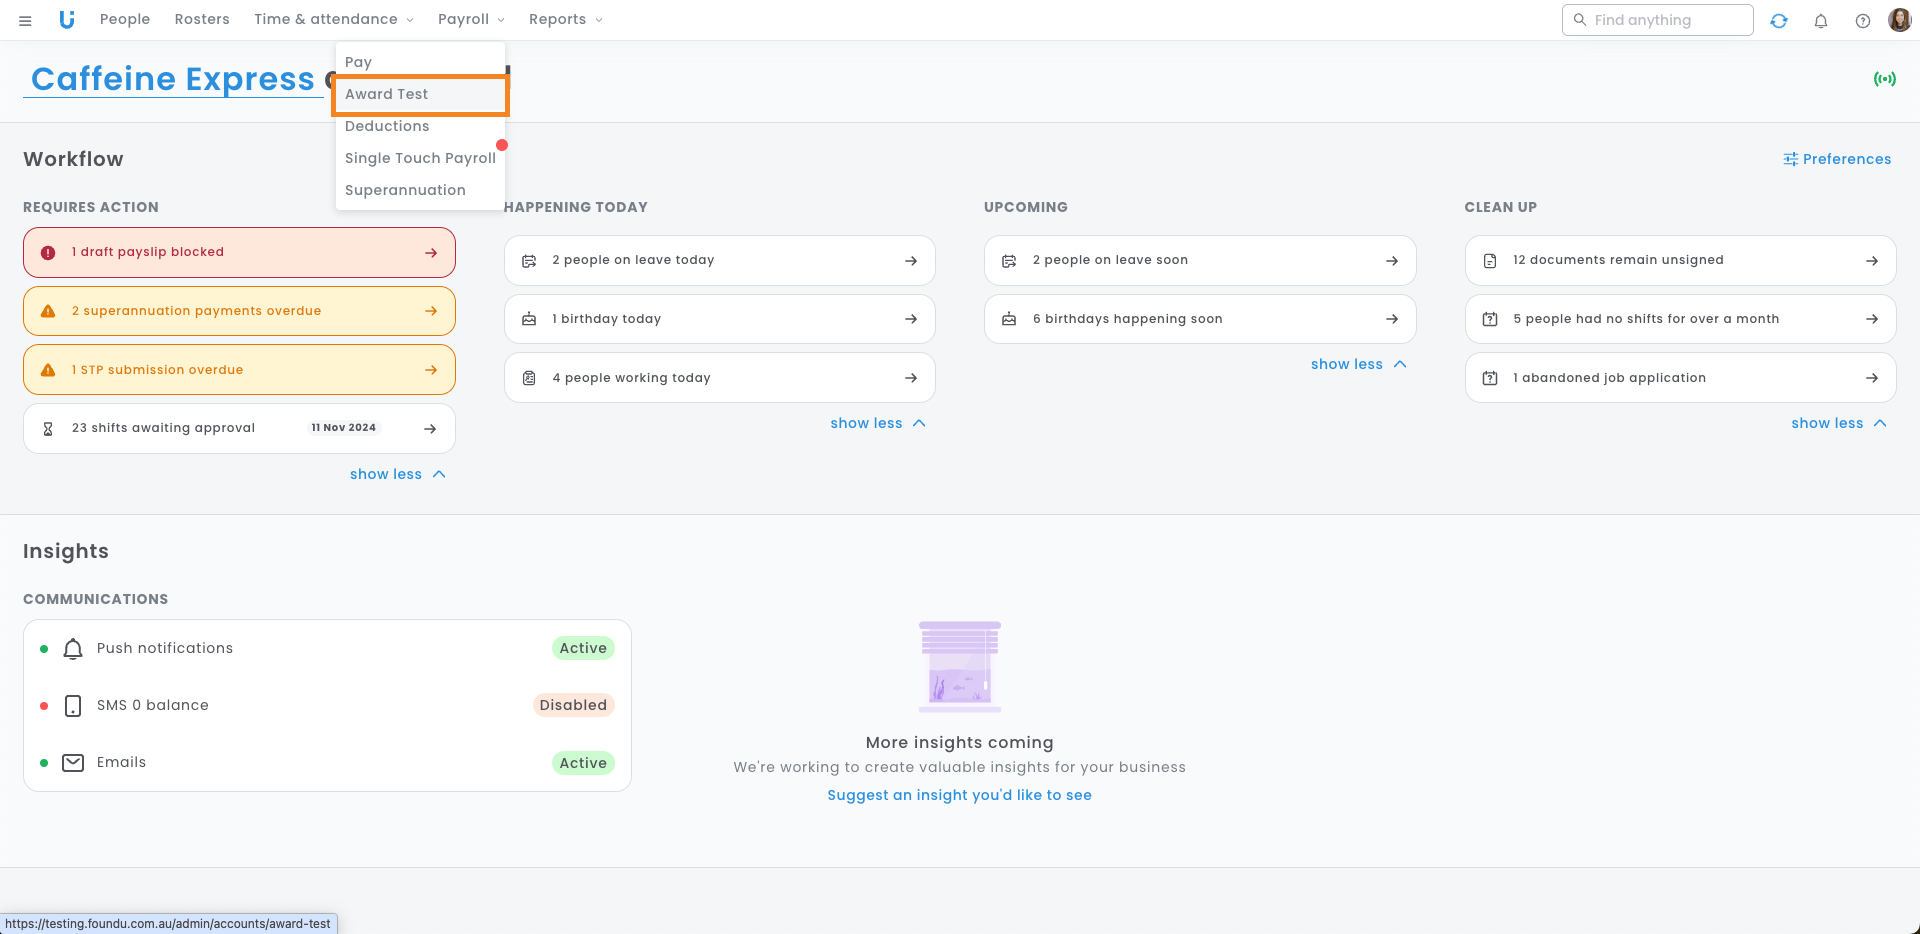This screenshot has width=1920, height=934.
Task: Expand the Time & attendance dropdown
Action: (333, 20)
